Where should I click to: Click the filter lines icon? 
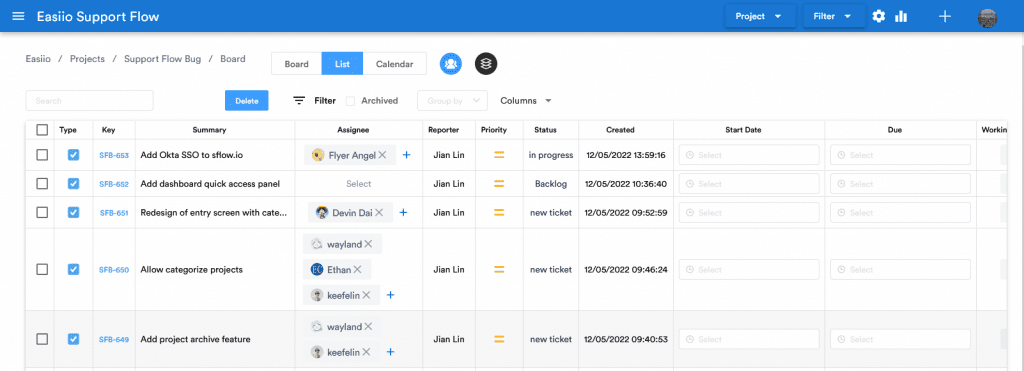[x=299, y=101]
